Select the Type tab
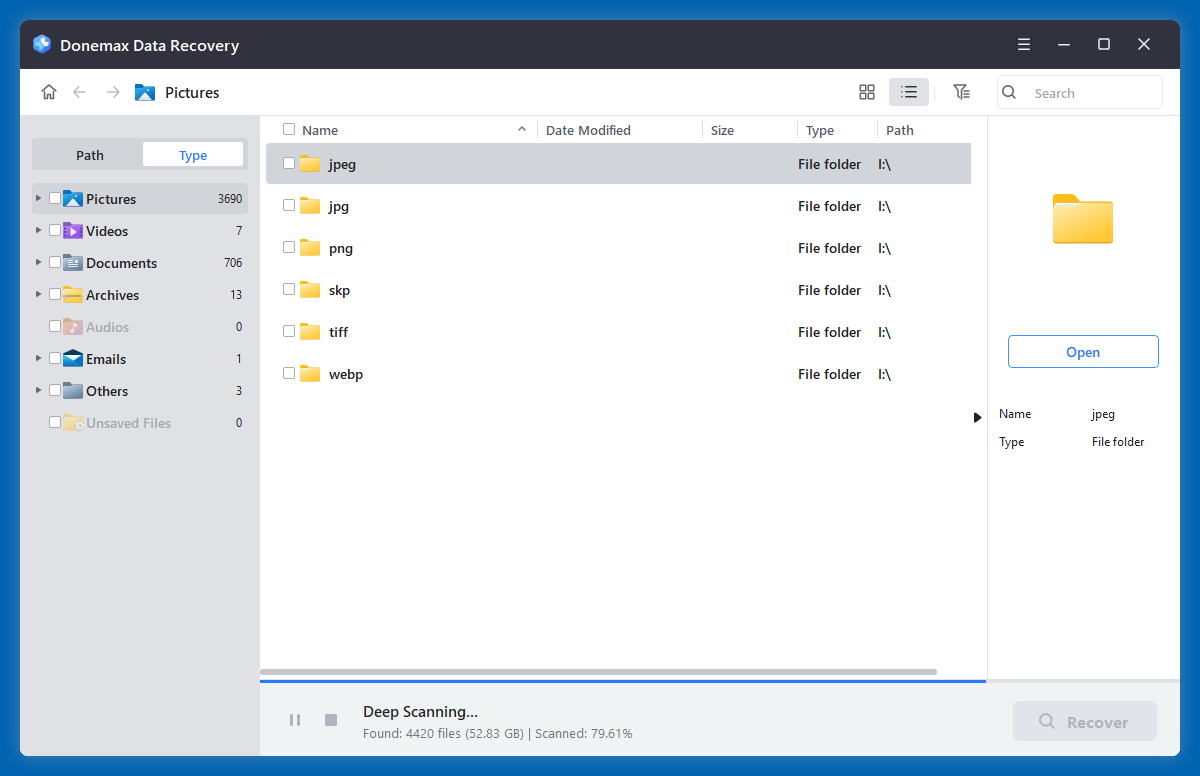The image size is (1200, 776). tap(192, 154)
